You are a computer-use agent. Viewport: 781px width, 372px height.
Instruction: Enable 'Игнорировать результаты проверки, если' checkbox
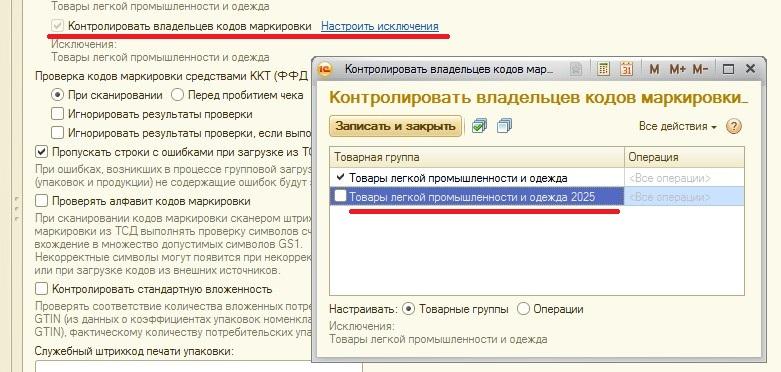(x=58, y=132)
